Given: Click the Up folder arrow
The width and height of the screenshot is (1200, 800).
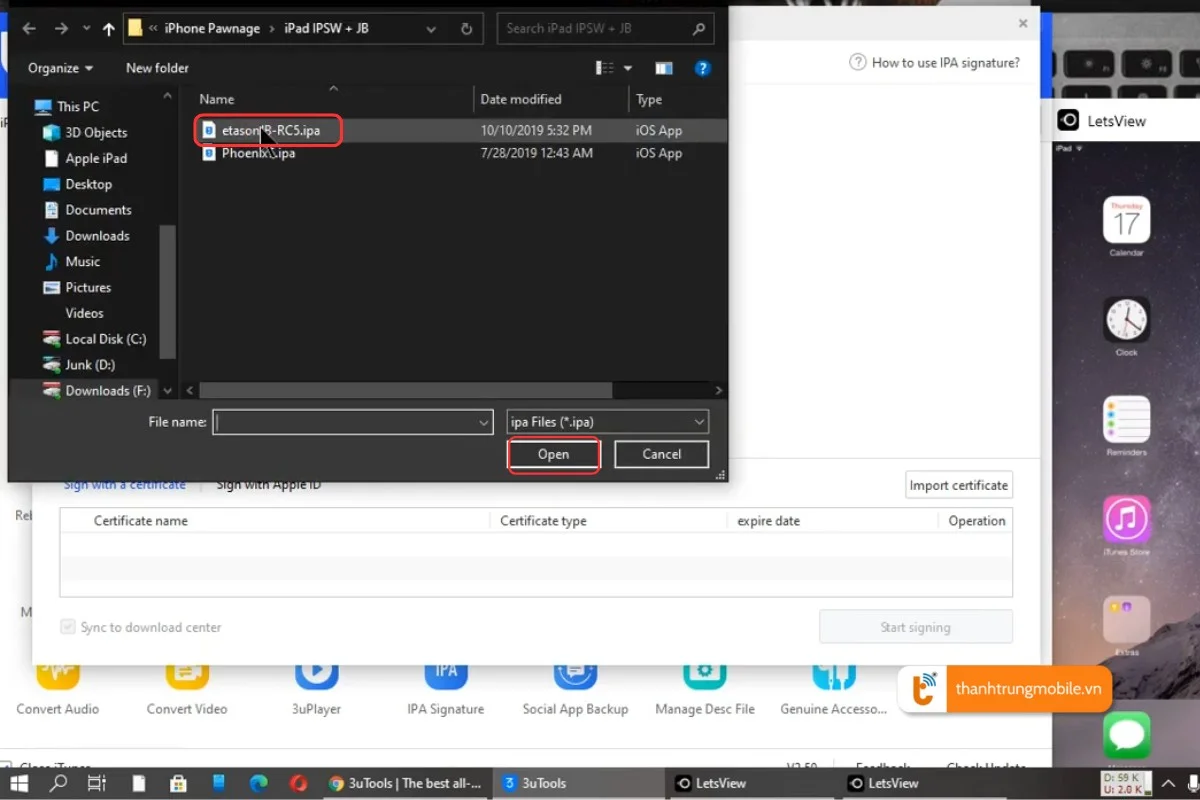Looking at the screenshot, I should (x=109, y=29).
